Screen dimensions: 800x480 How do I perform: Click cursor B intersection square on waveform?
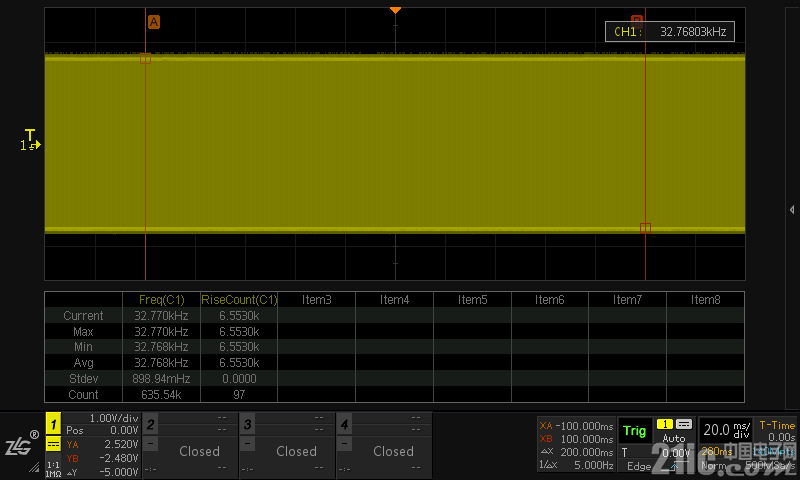[645, 228]
